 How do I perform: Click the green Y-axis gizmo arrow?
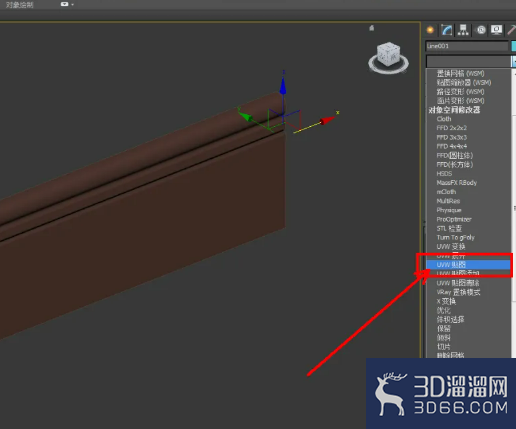pos(245,116)
